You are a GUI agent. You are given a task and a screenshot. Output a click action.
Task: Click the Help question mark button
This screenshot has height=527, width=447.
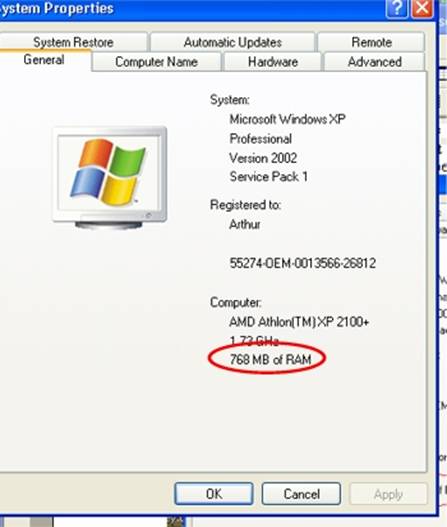point(397,8)
